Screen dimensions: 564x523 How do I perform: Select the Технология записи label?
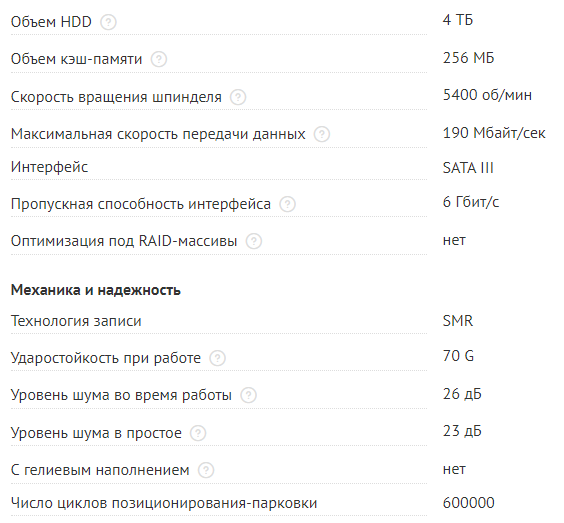click(x=76, y=321)
